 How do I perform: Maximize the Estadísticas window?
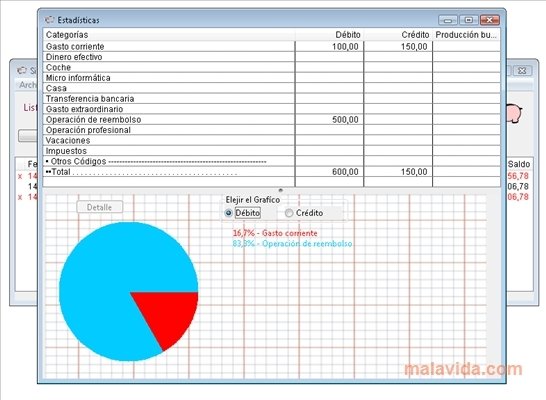tap(469, 20)
